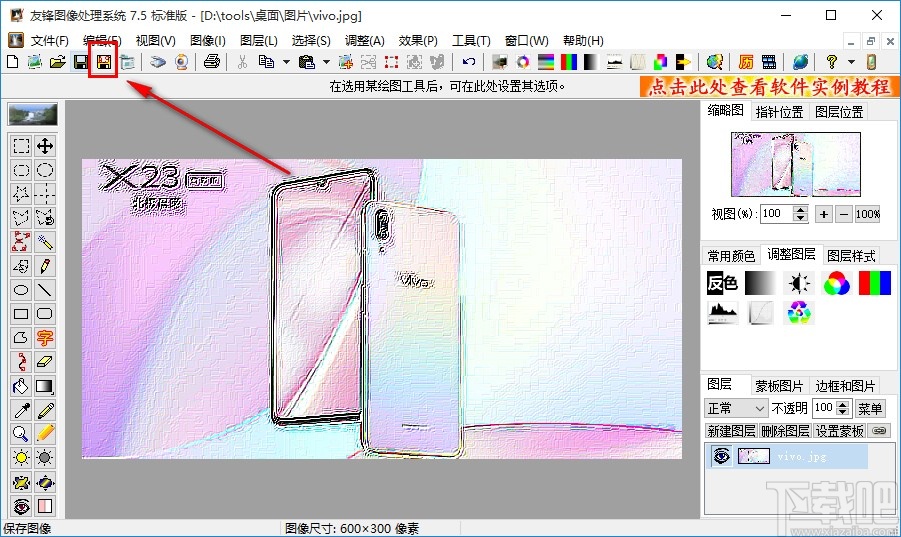This screenshot has width=901, height=537.
Task: Increase the view percent spinner value
Action: 800,210
